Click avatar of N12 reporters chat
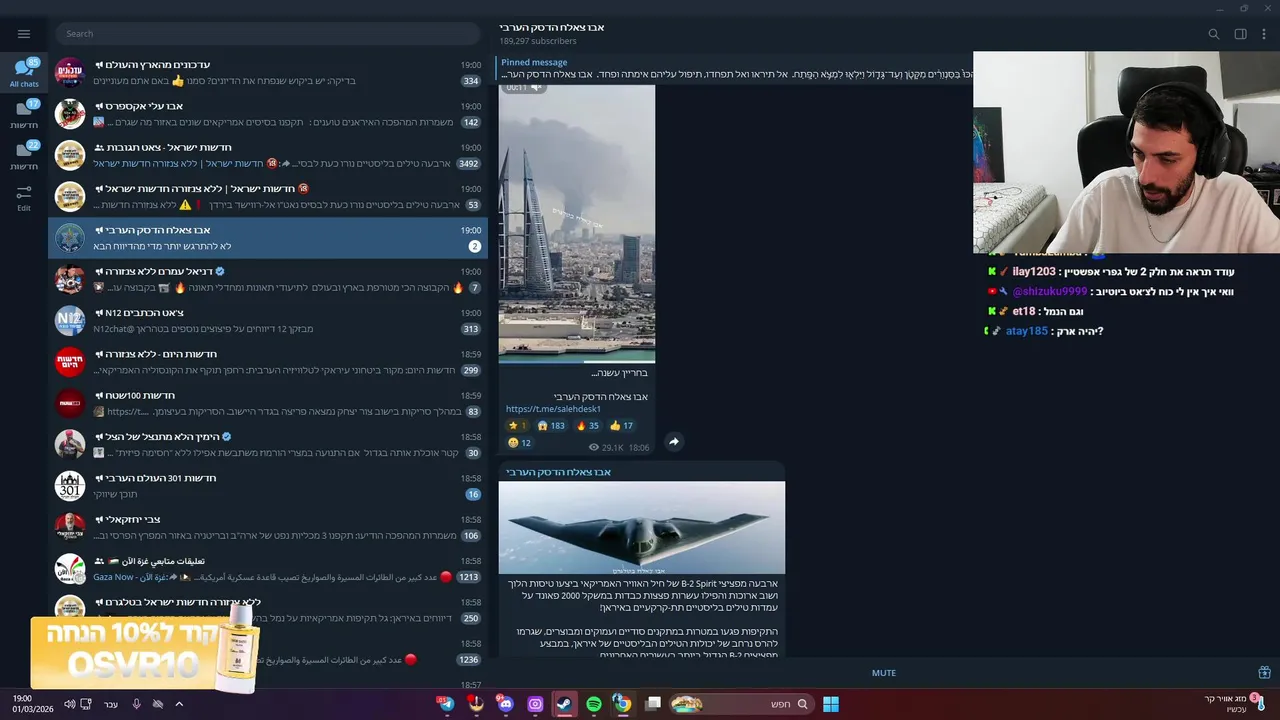Viewport: 1280px width, 720px height. click(x=69, y=320)
